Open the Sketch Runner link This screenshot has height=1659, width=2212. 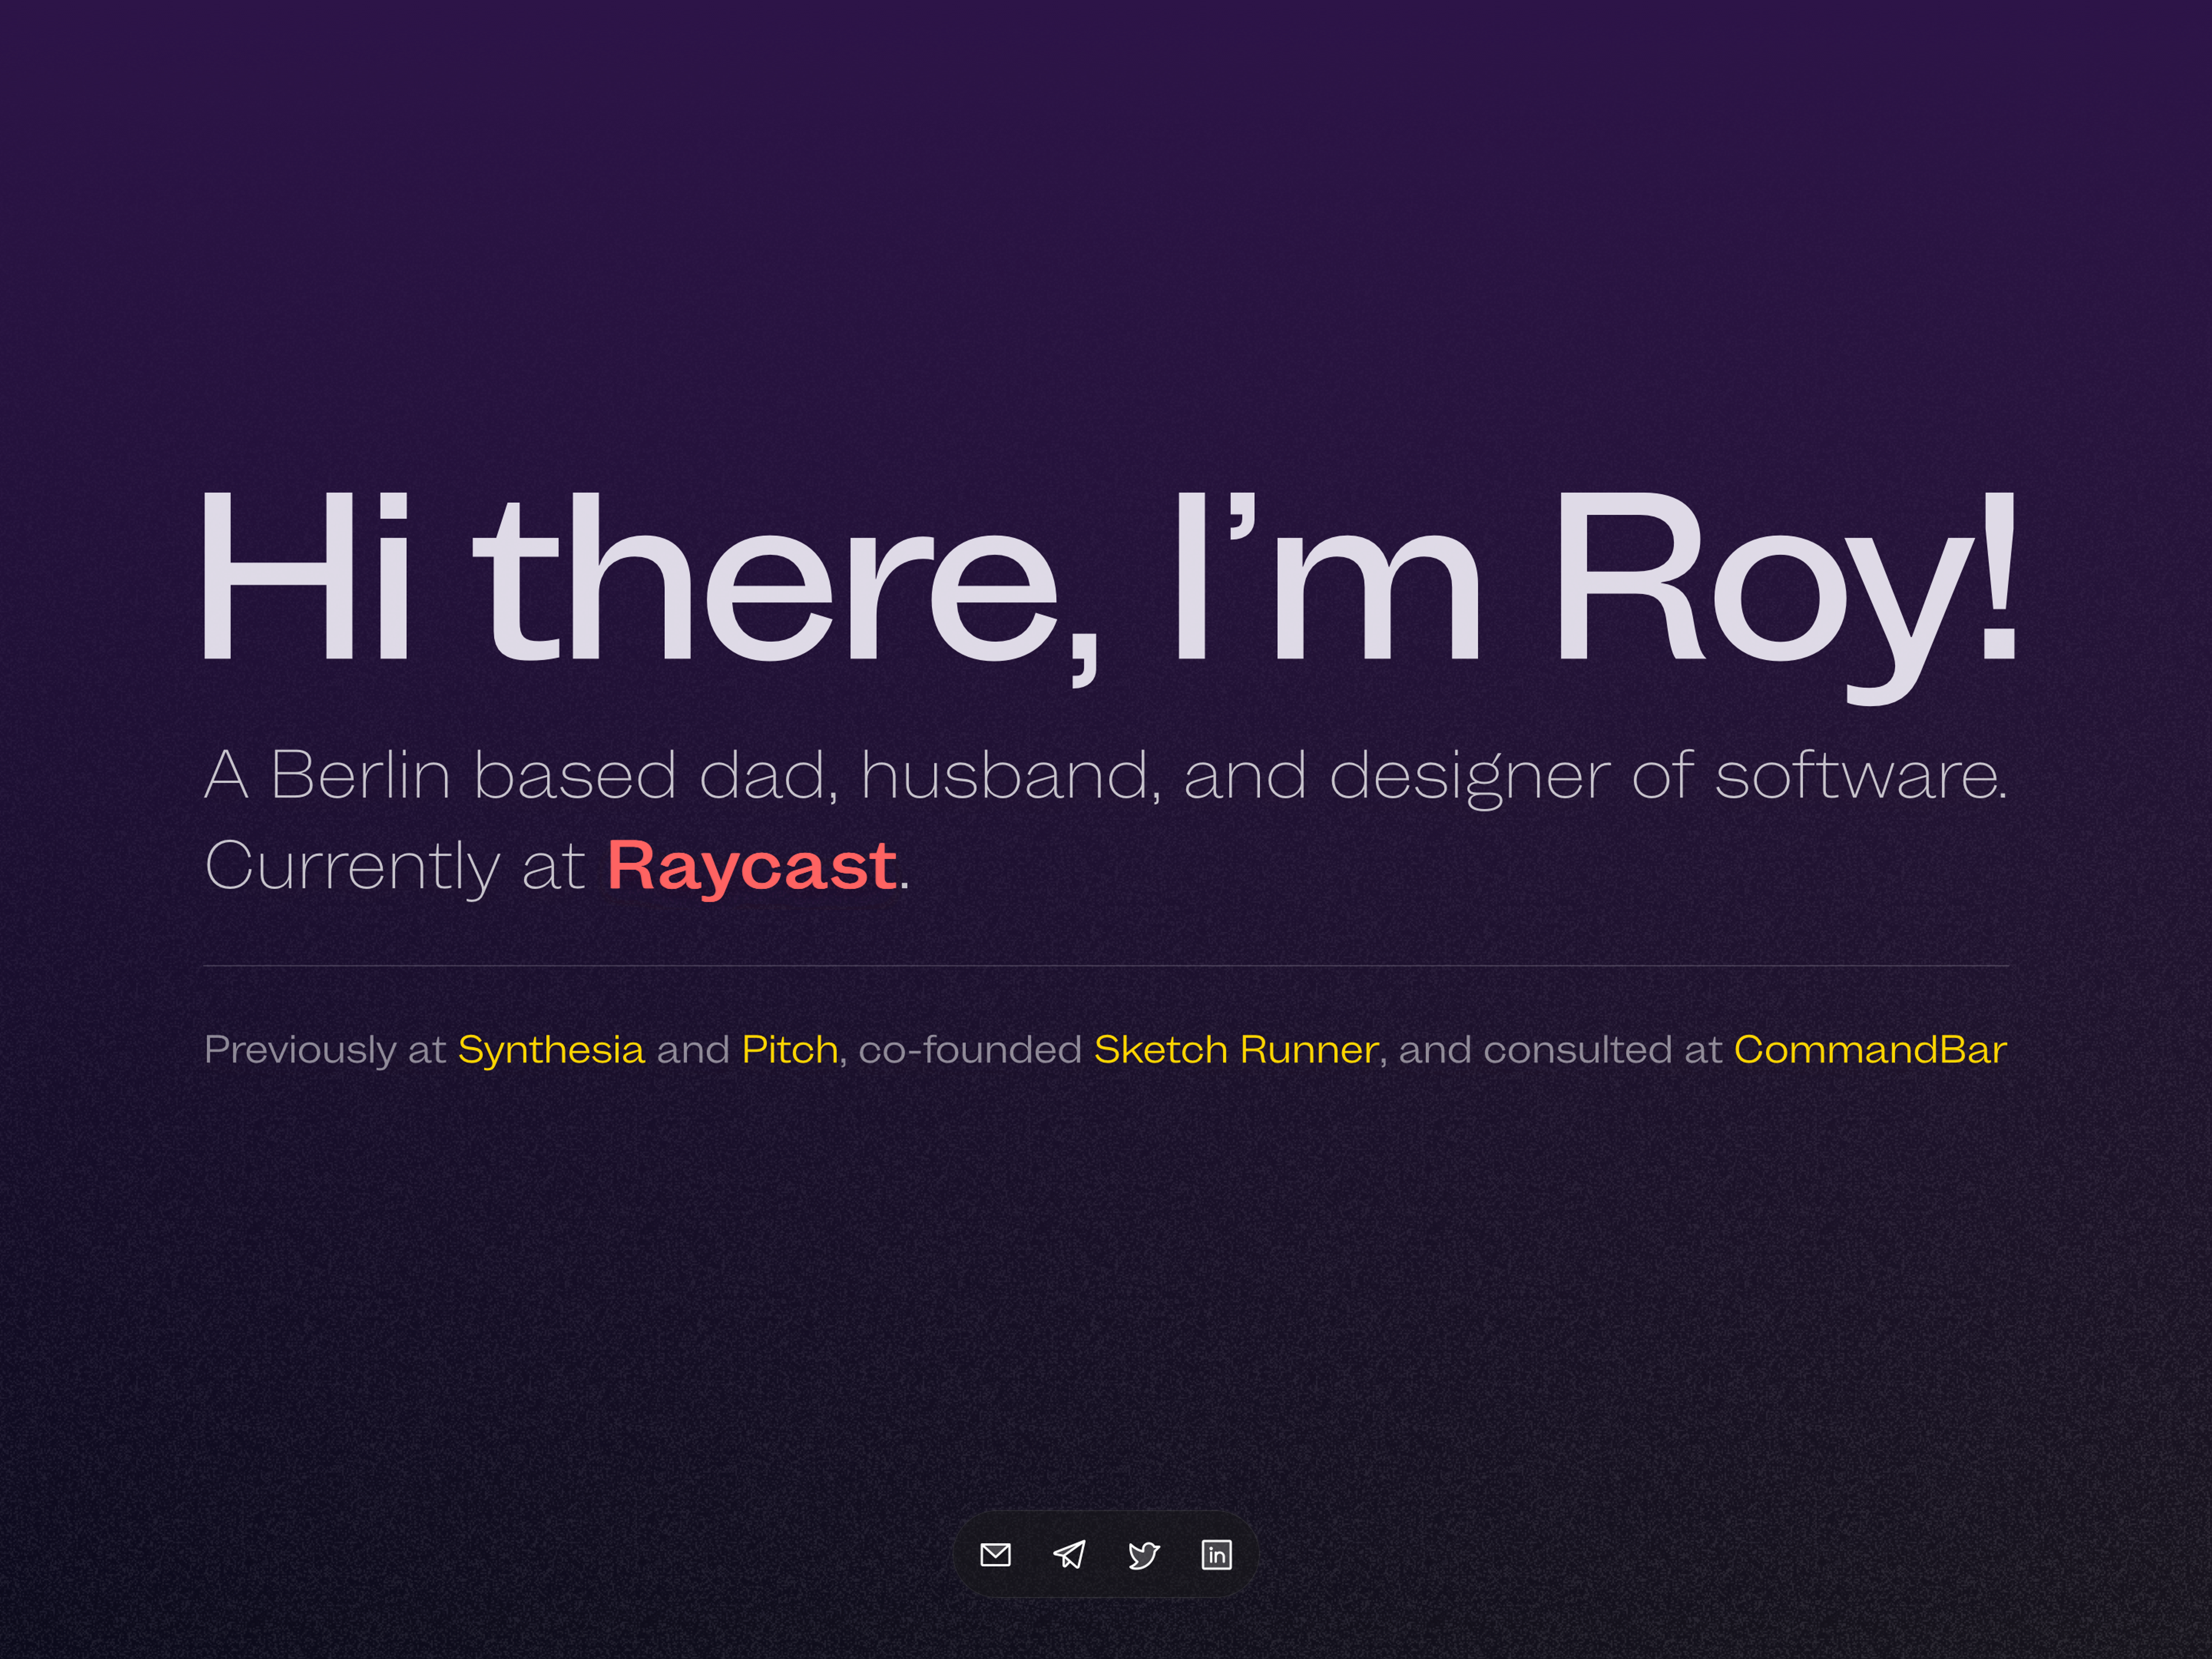click(1236, 1050)
